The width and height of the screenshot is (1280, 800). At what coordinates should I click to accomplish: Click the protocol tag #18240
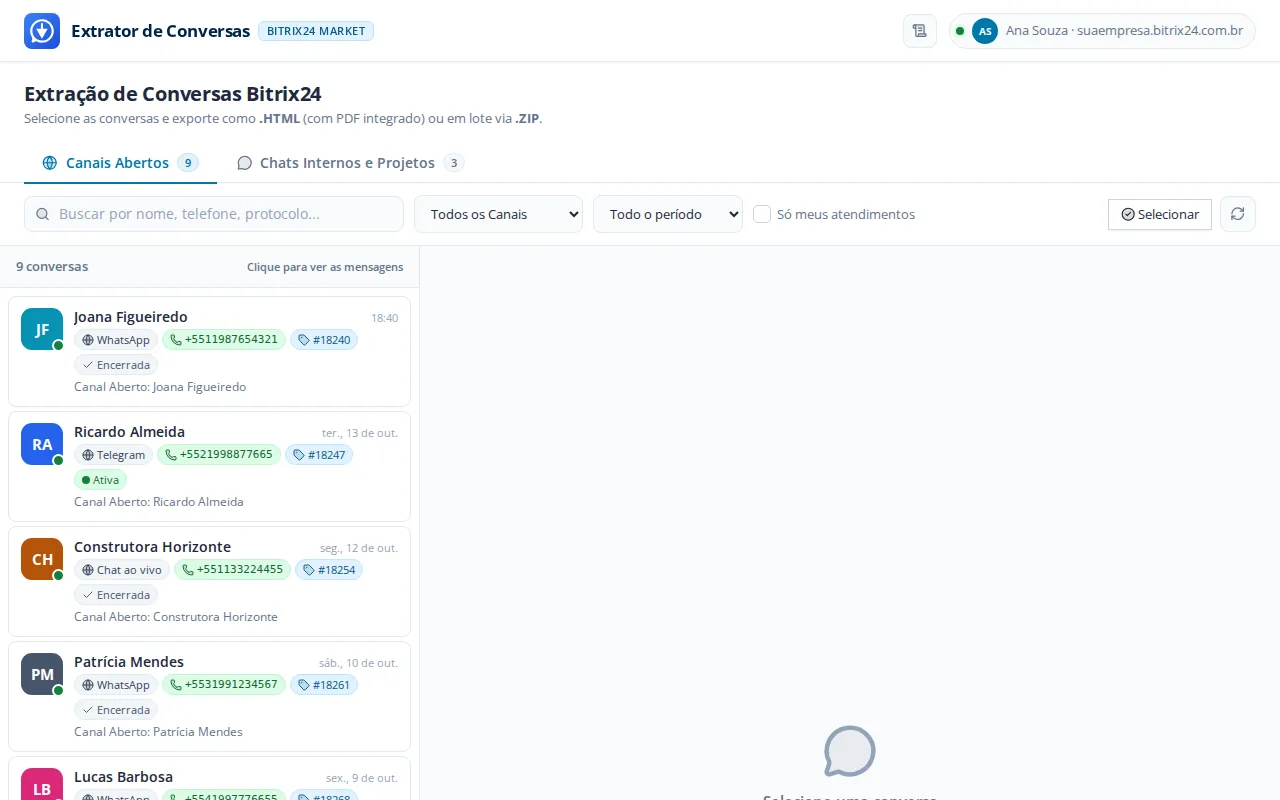click(324, 340)
